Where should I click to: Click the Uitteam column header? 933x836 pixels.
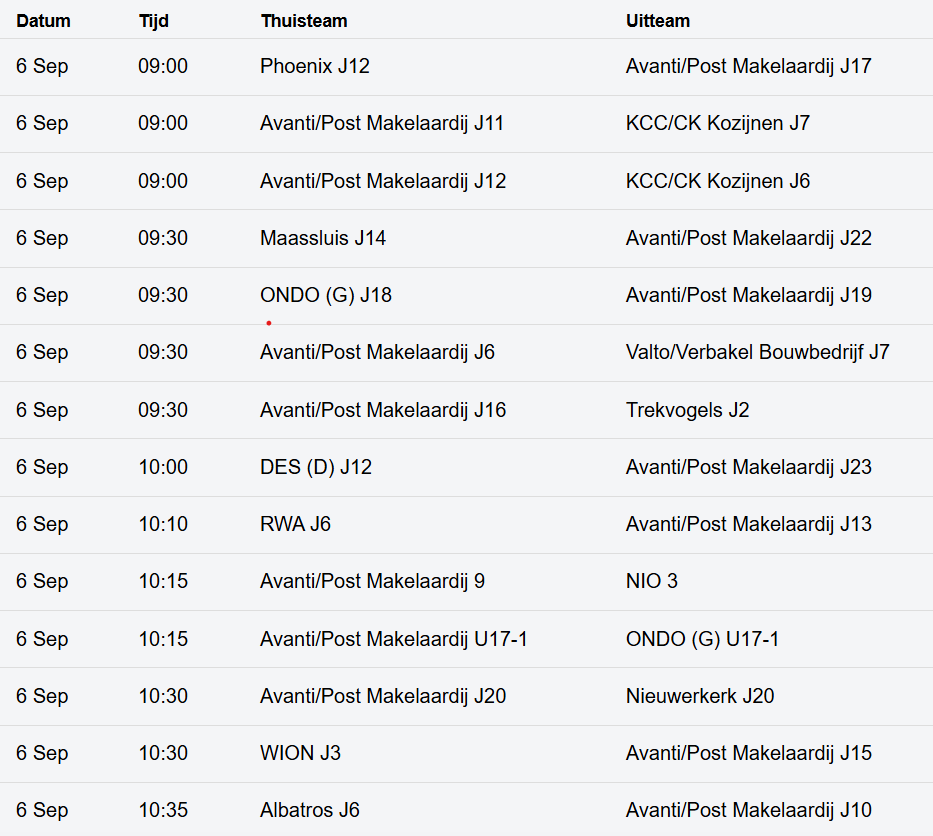[658, 20]
